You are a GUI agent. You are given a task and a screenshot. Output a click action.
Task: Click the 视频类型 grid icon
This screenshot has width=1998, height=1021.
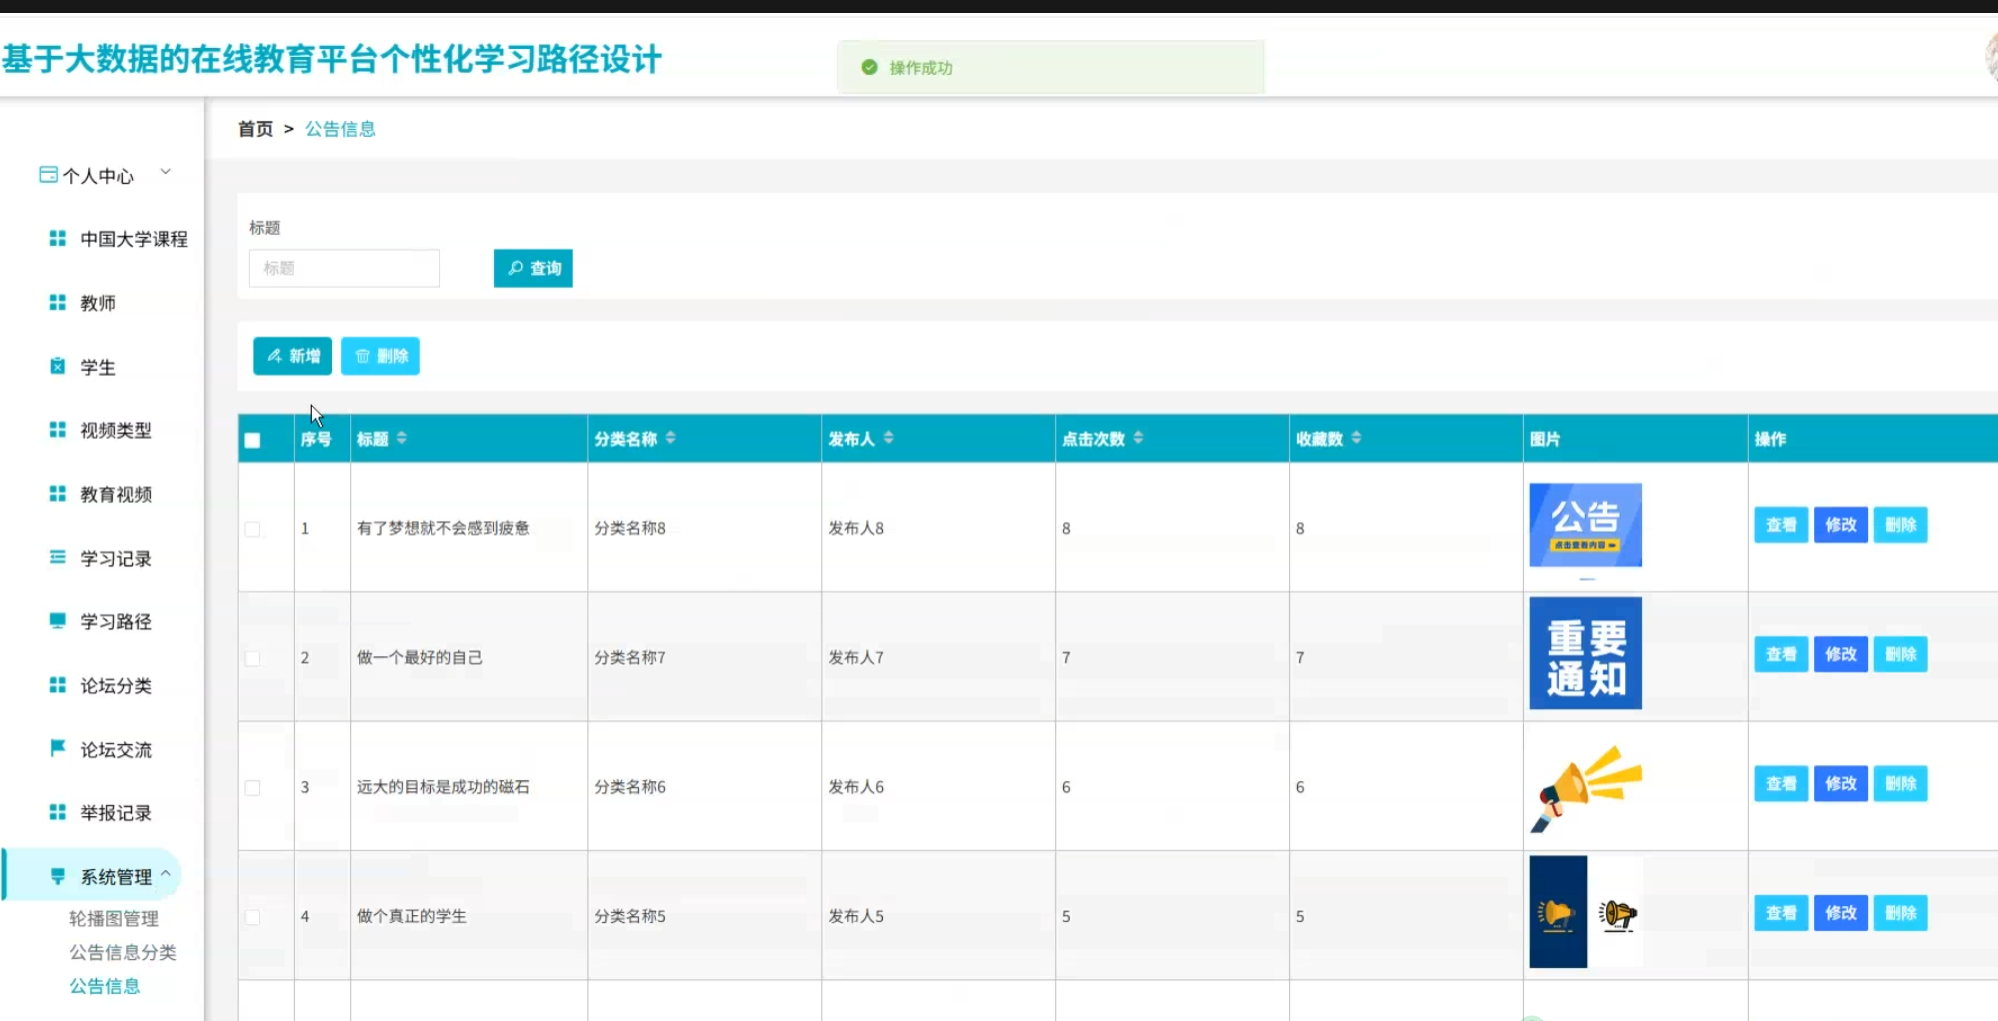(x=58, y=430)
